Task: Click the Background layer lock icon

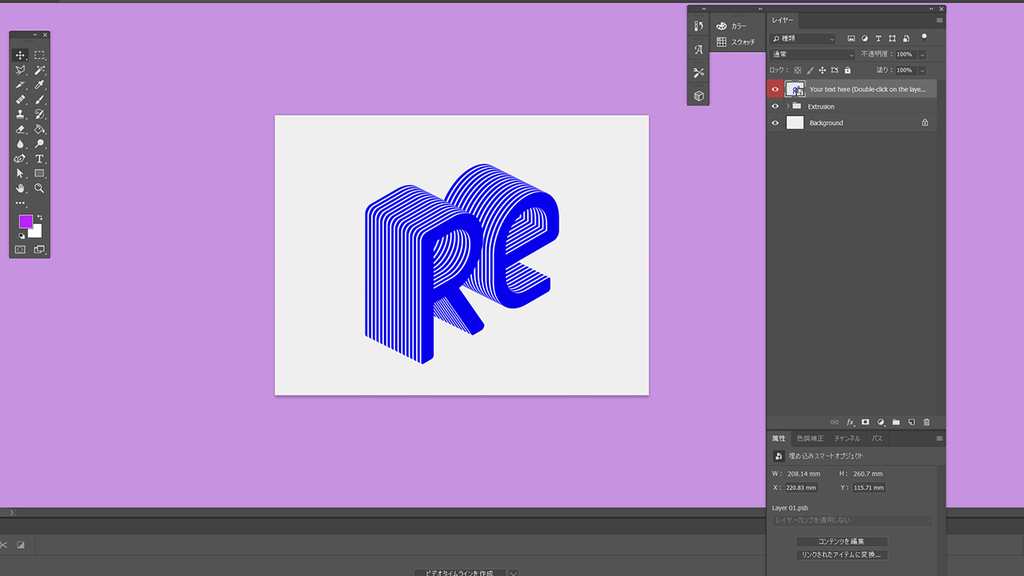Action: click(x=925, y=123)
